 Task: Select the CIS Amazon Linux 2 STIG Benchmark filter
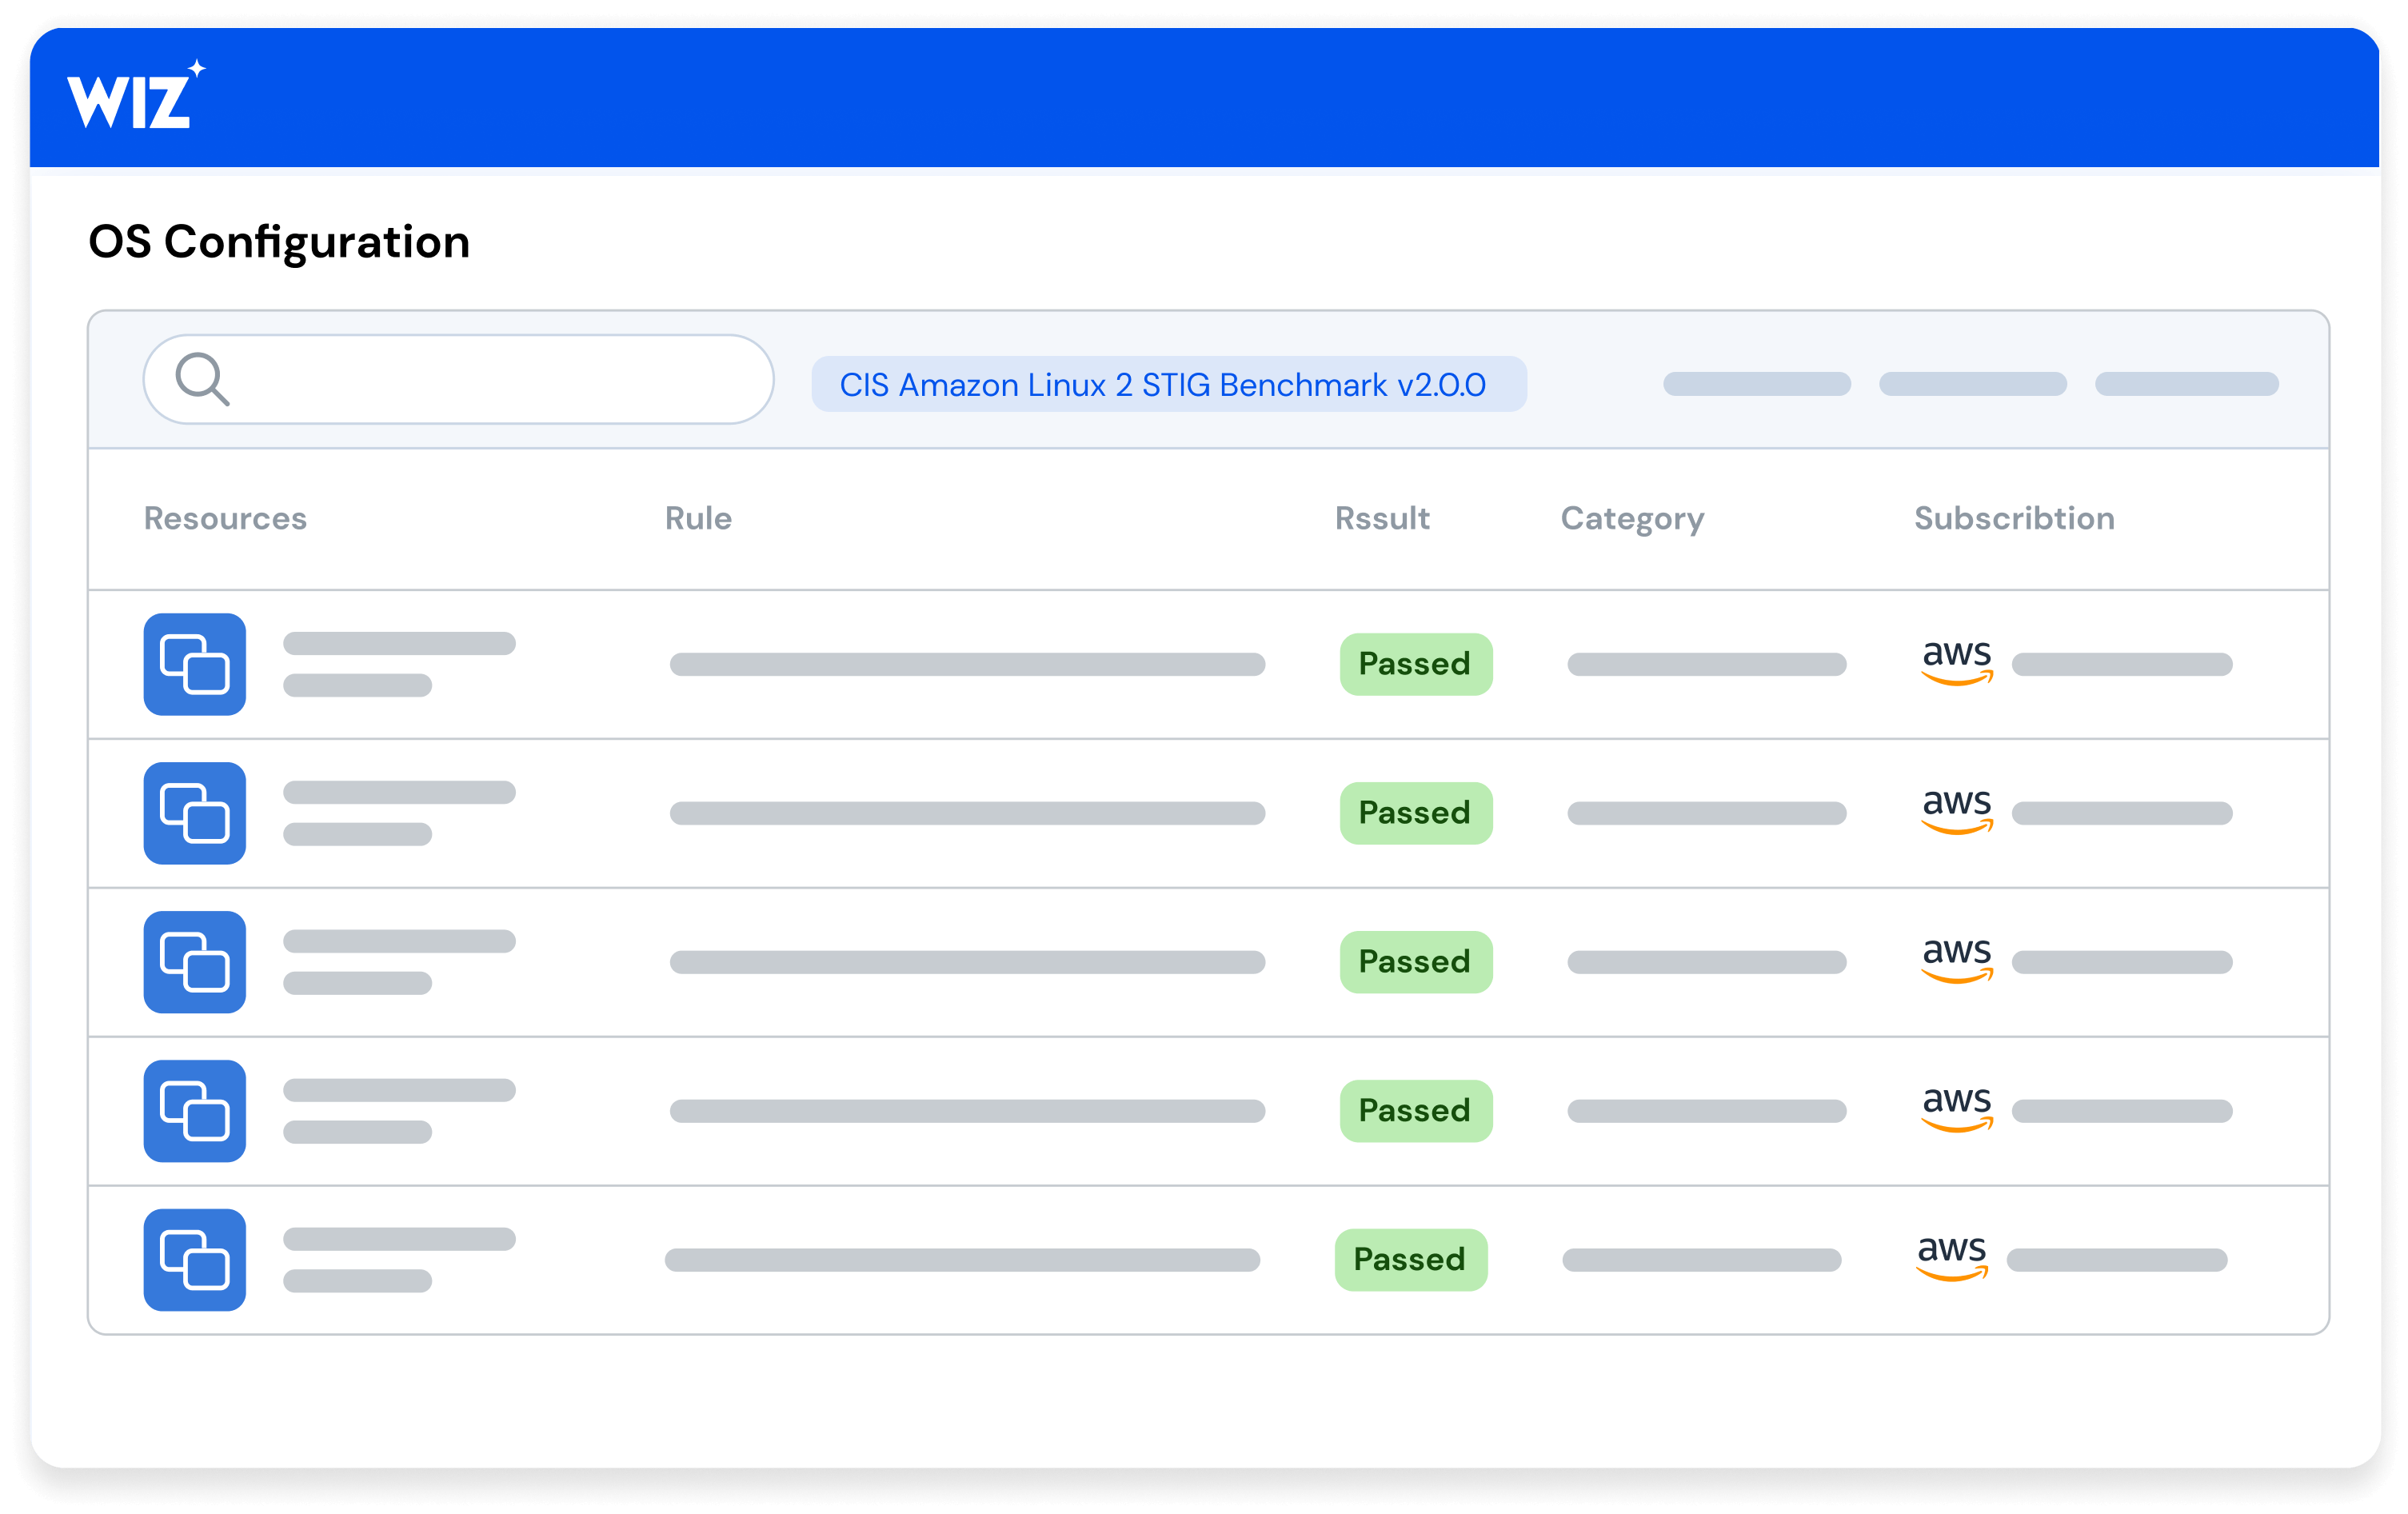[1168, 384]
